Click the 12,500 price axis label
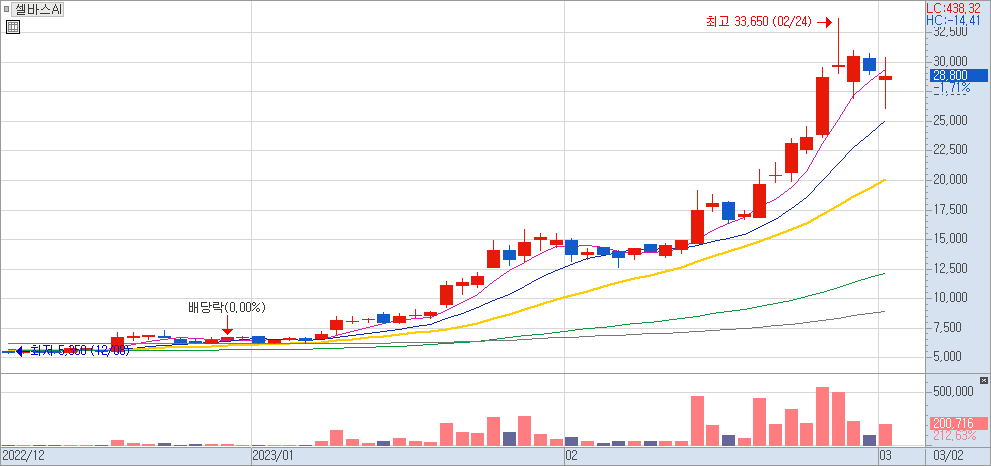Image resolution: width=991 pixels, height=466 pixels. tap(950, 268)
